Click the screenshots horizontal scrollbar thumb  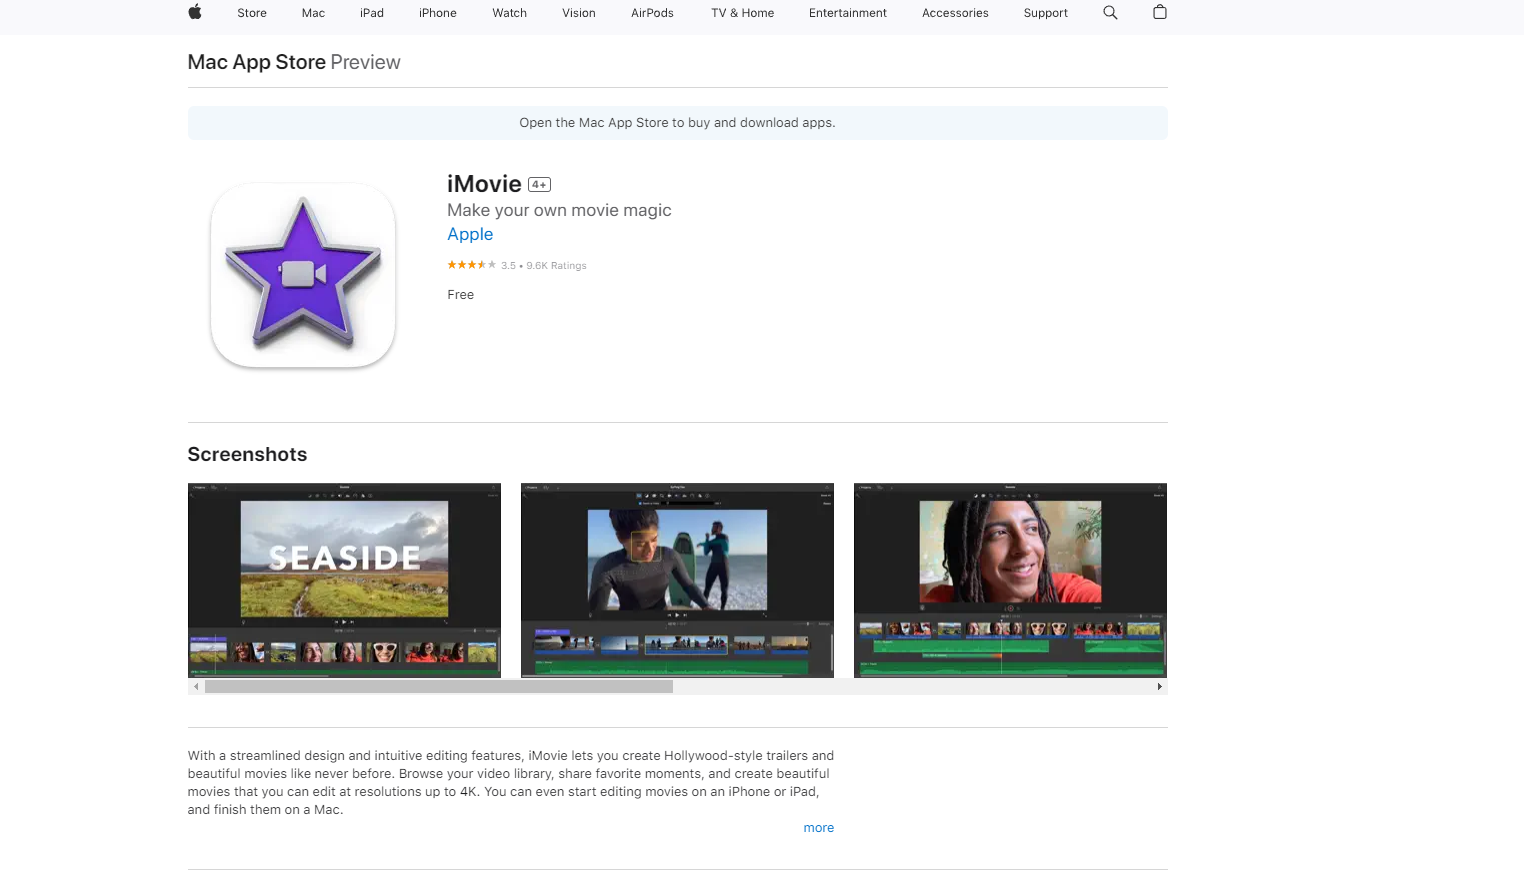click(x=438, y=687)
